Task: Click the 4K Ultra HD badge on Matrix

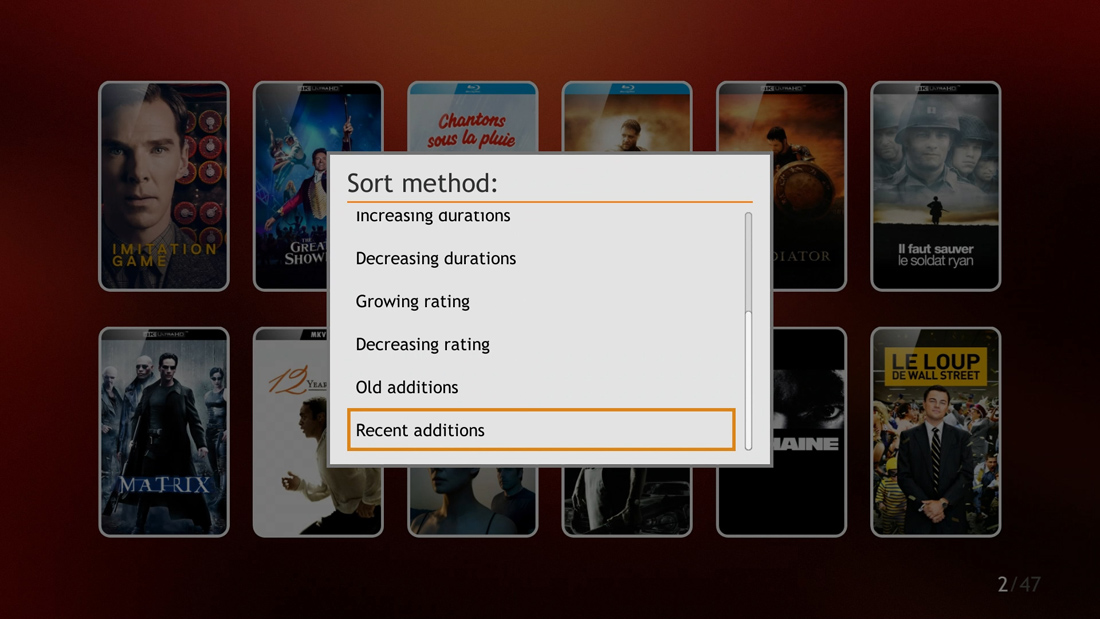Action: [x=164, y=335]
